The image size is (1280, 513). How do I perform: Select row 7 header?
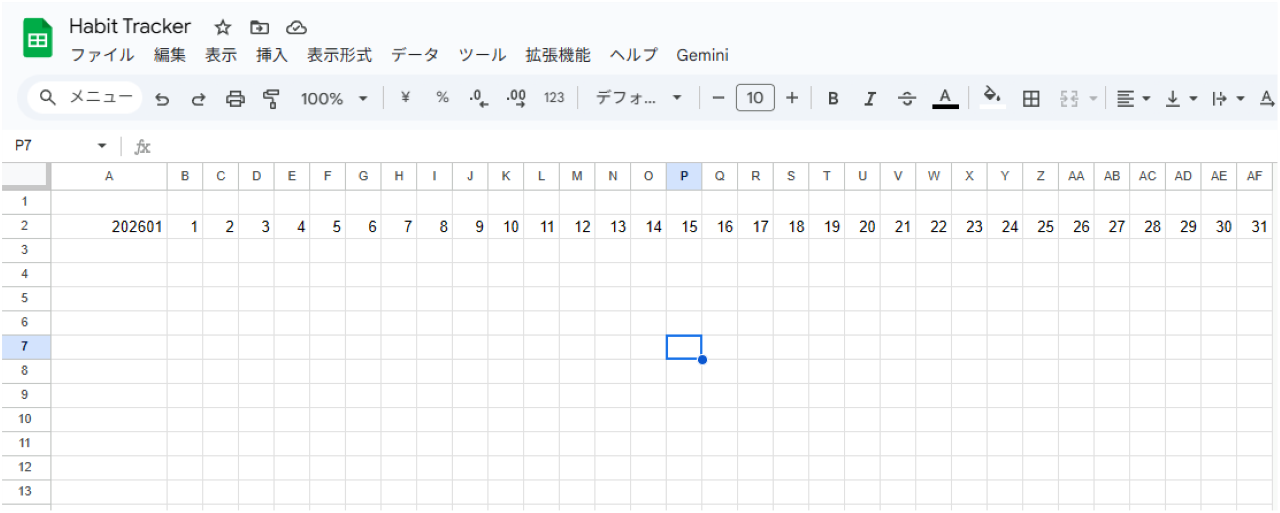click(x=25, y=347)
